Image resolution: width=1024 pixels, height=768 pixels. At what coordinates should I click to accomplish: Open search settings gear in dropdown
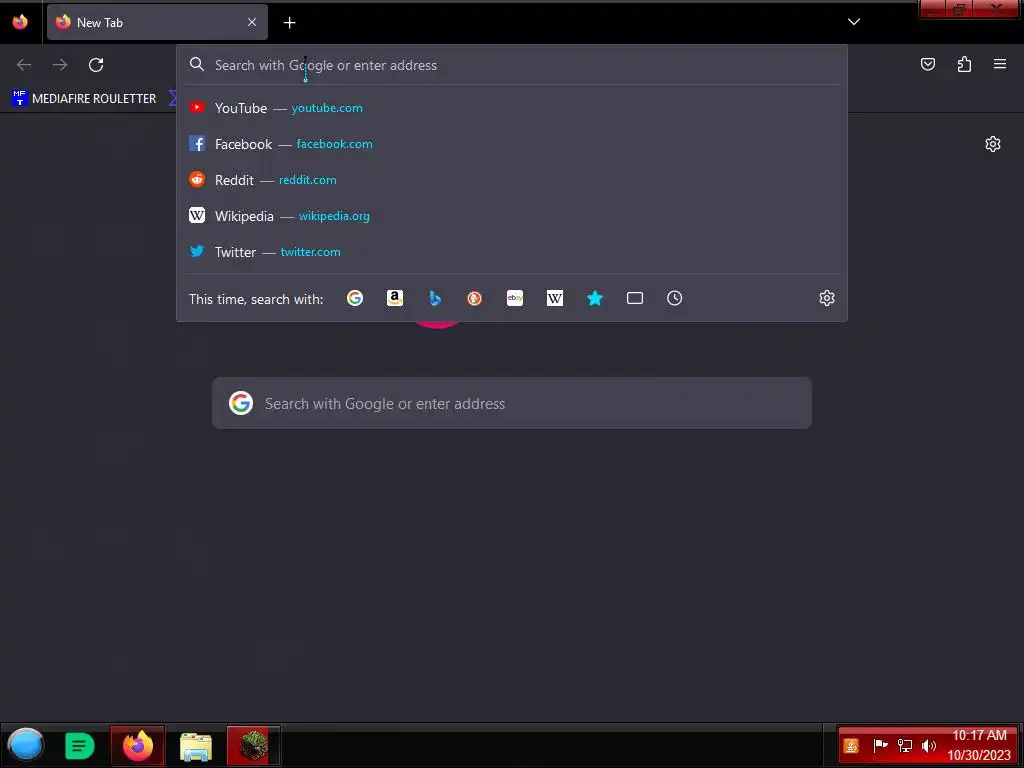pos(827,298)
